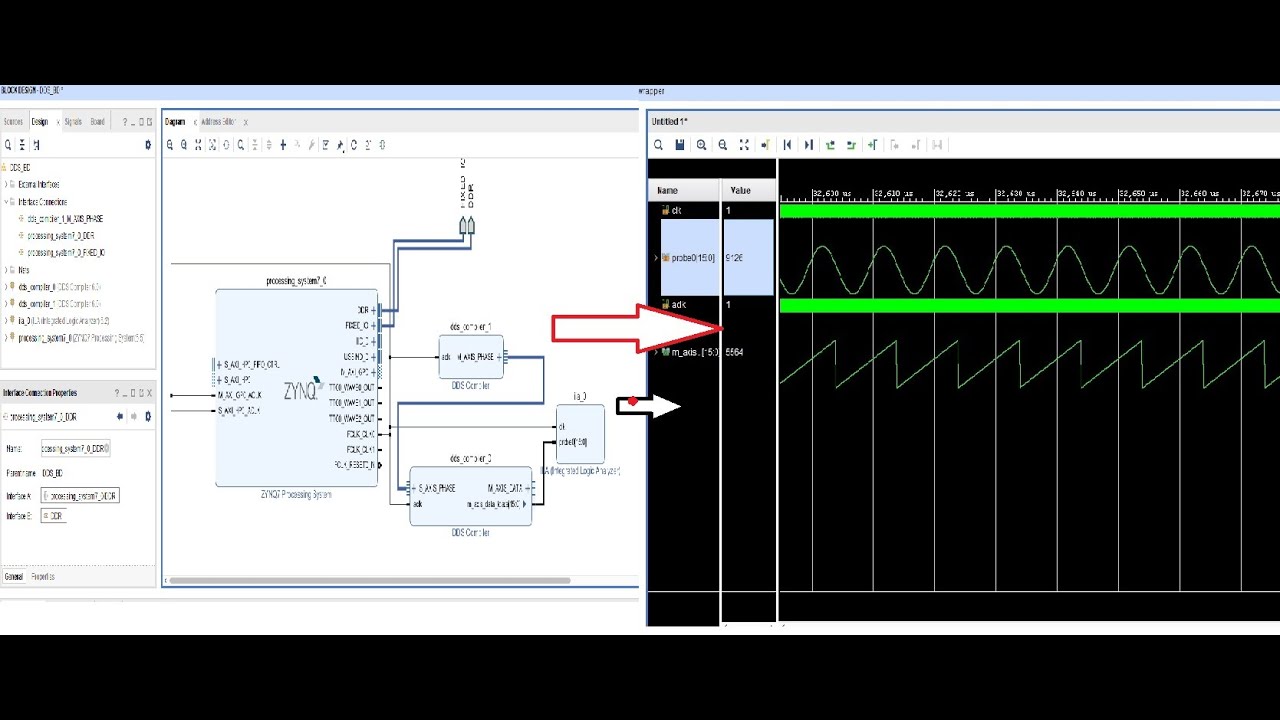Go to next transition in waveform
This screenshot has width=1280, height=720.
pos(851,145)
